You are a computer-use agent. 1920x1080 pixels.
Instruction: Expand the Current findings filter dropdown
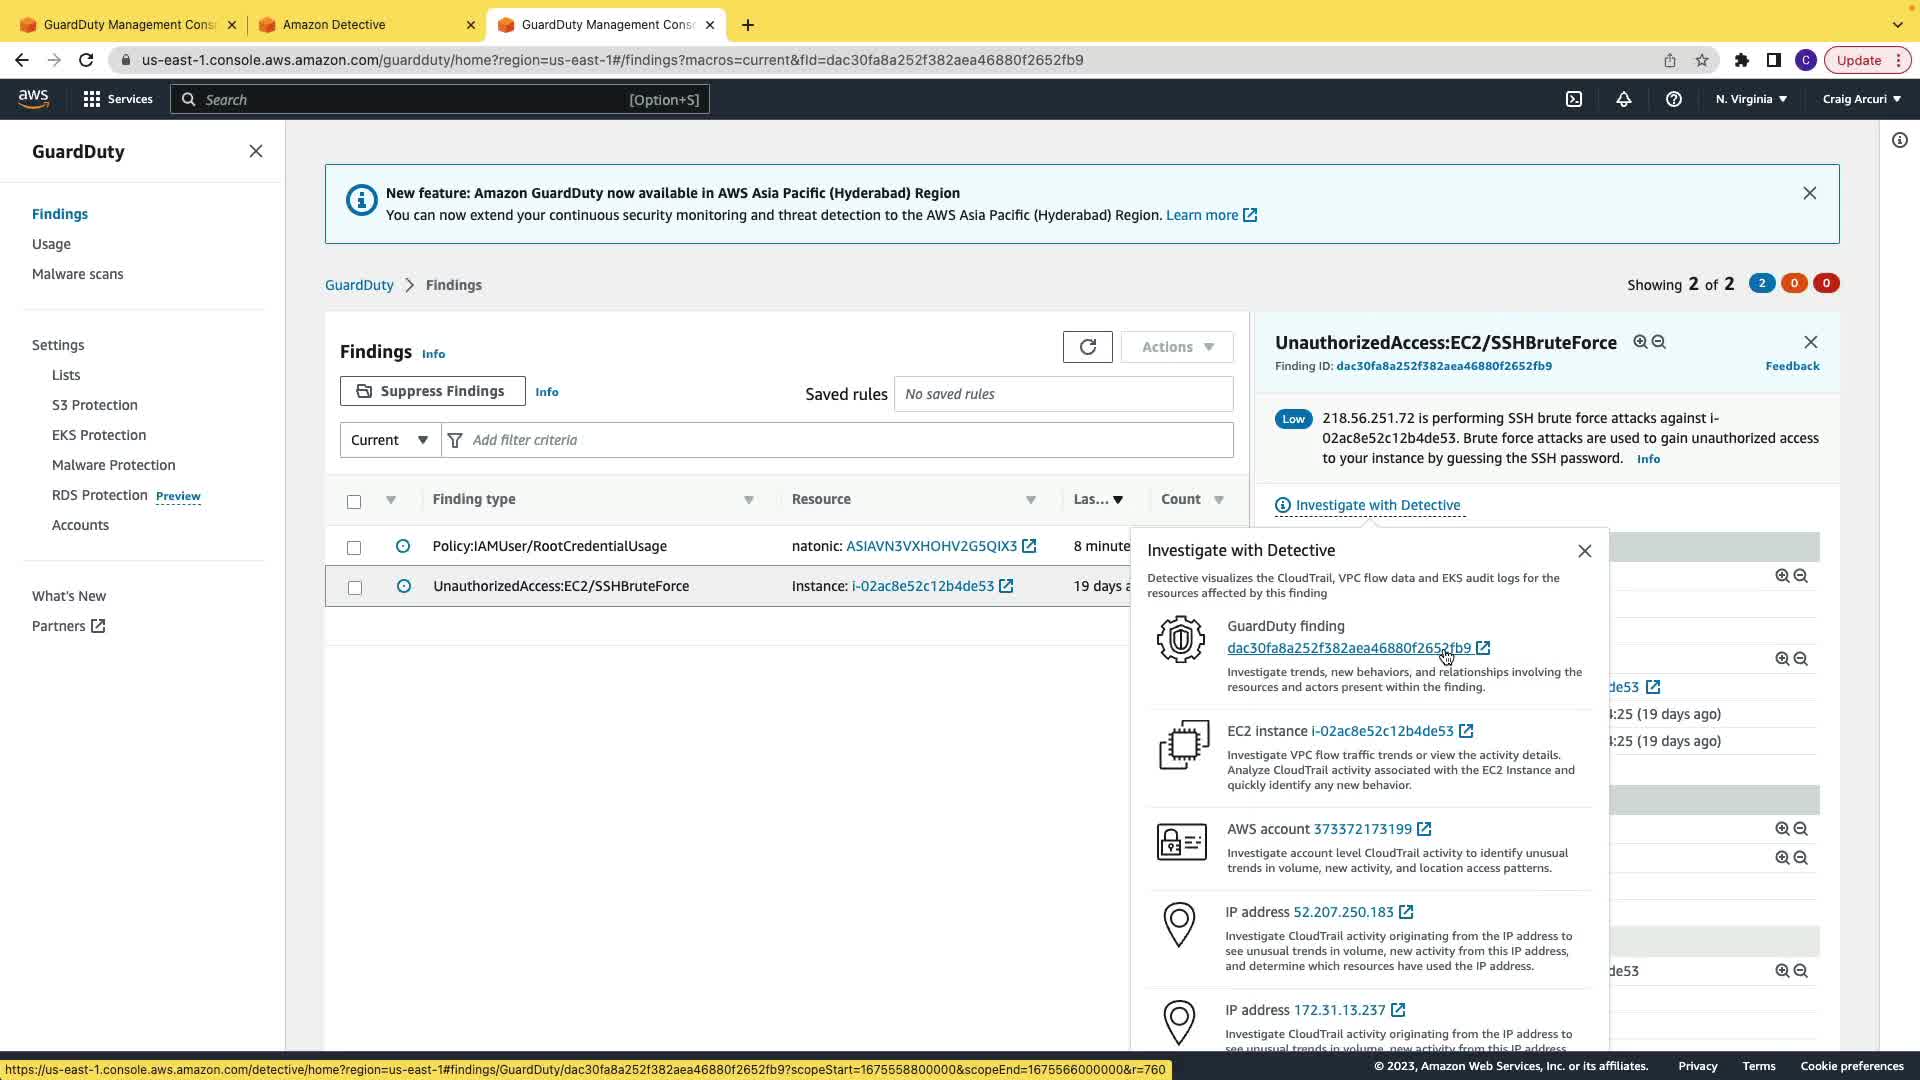(x=389, y=440)
